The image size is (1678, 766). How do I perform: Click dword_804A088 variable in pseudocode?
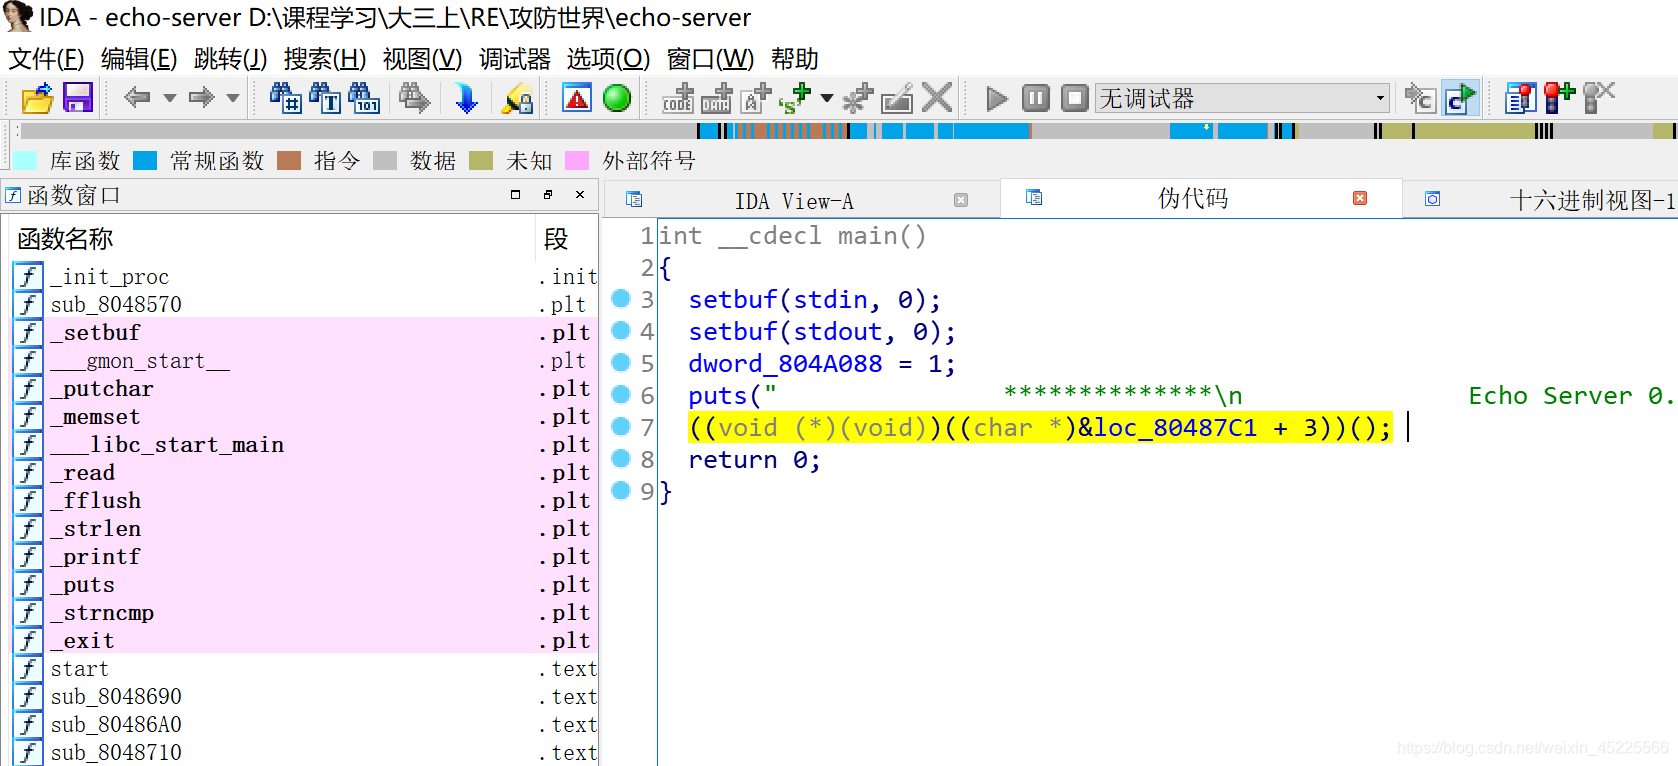pyautogui.click(x=785, y=364)
